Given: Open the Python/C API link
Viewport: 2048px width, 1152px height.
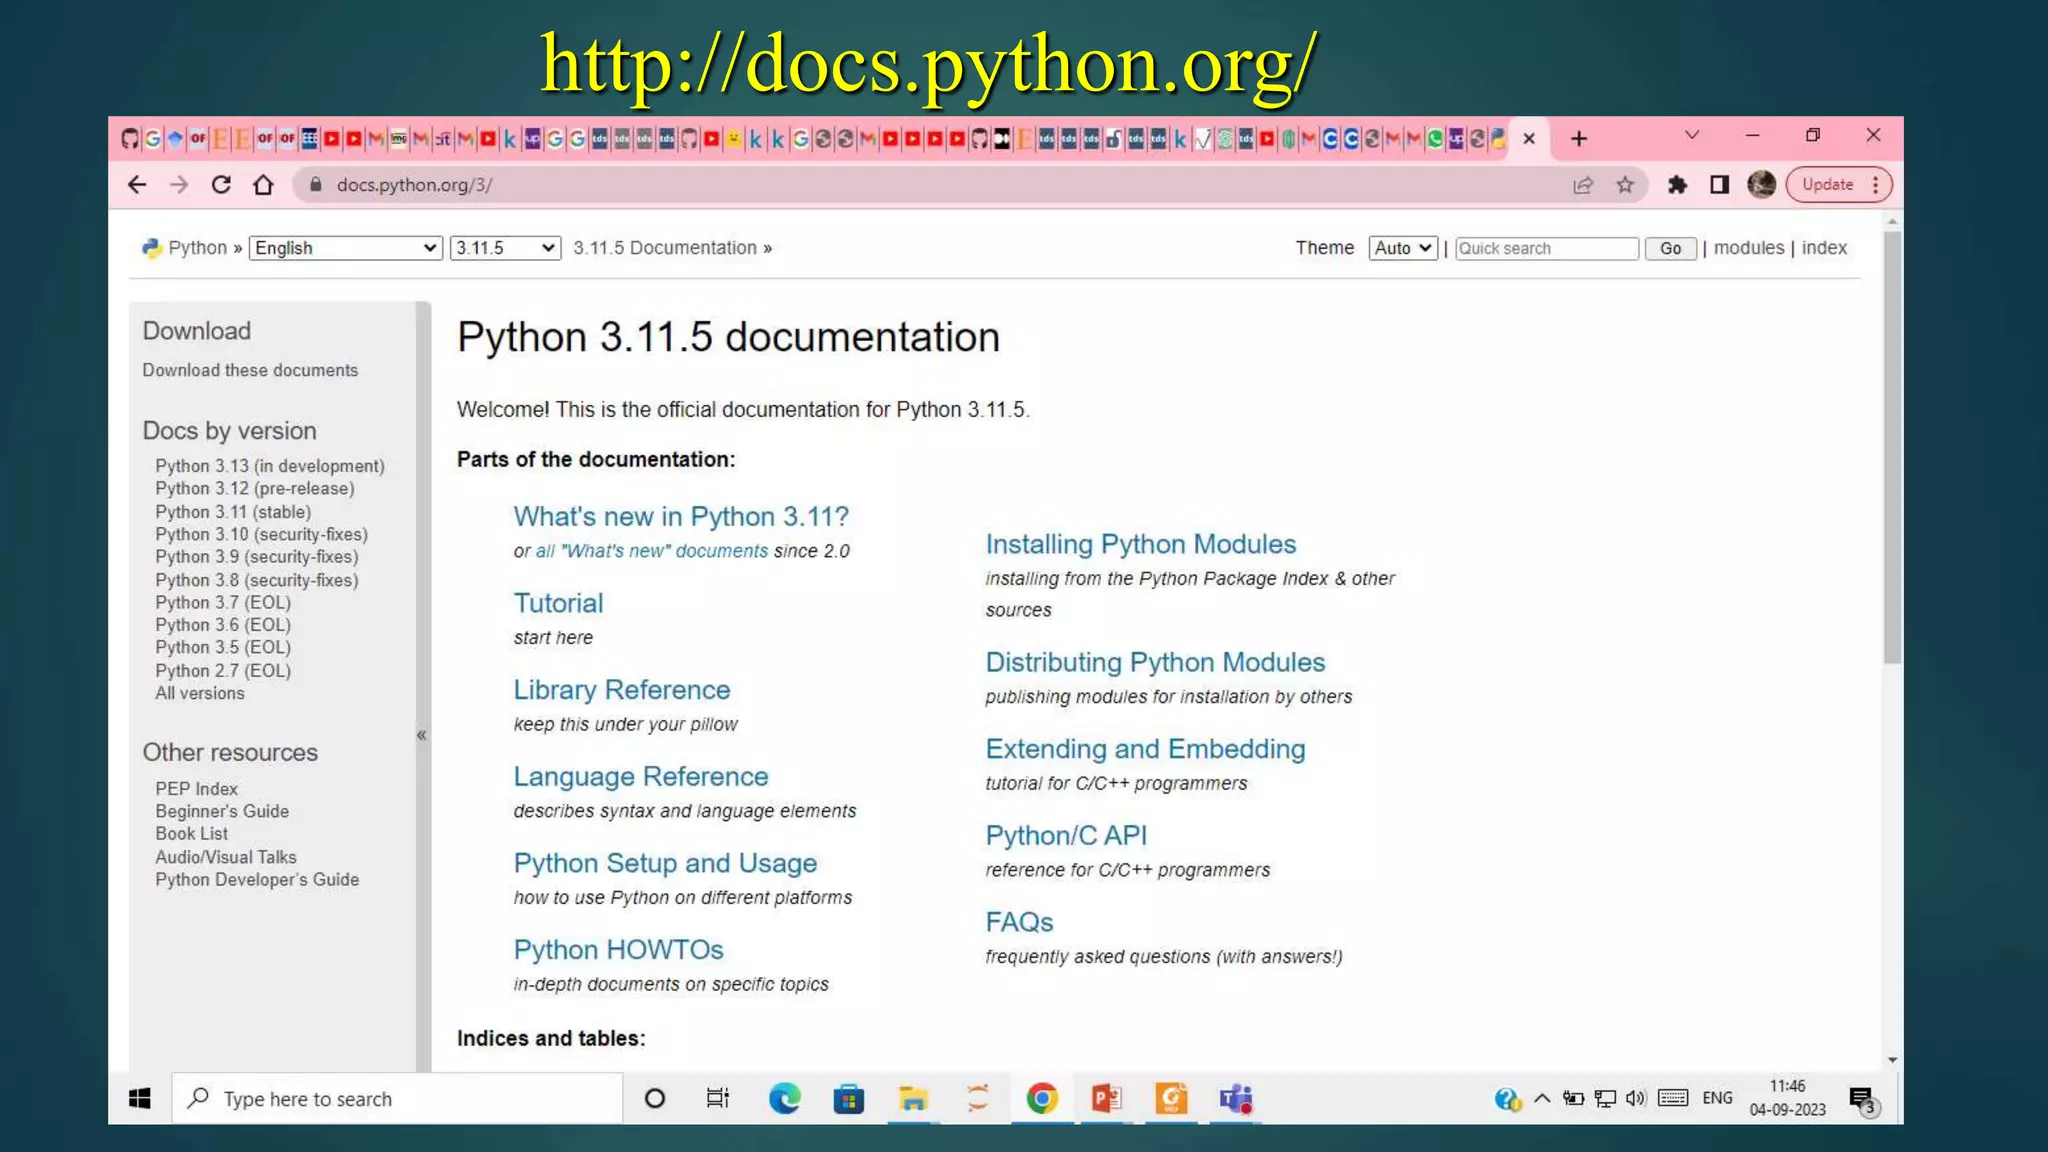Looking at the screenshot, I should click(1066, 835).
